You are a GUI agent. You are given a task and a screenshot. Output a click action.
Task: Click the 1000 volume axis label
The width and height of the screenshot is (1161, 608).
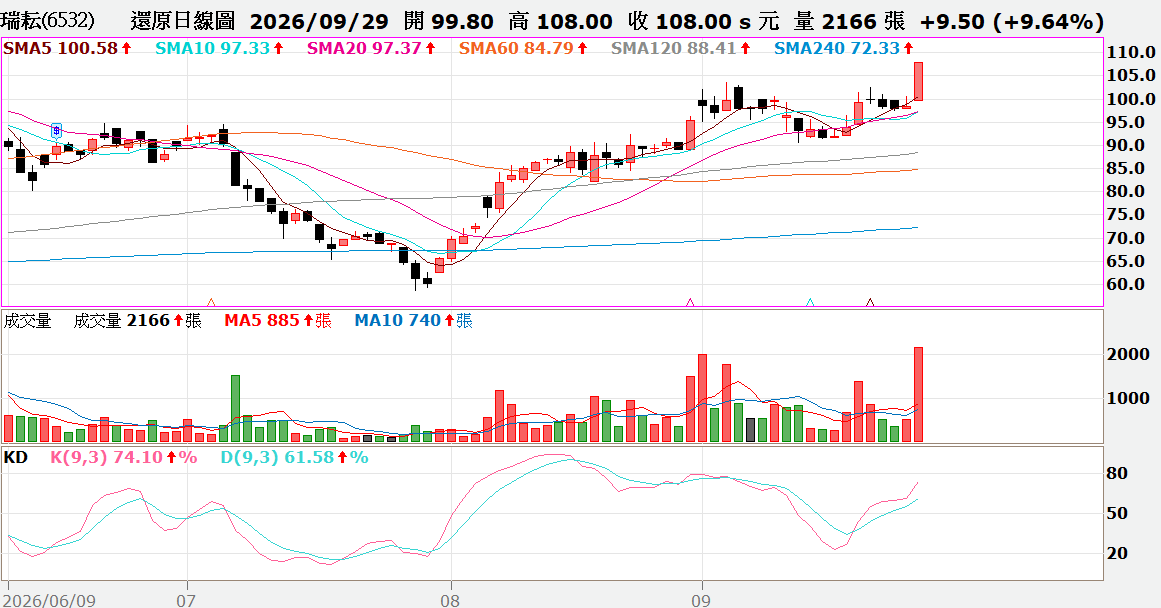point(1128,398)
